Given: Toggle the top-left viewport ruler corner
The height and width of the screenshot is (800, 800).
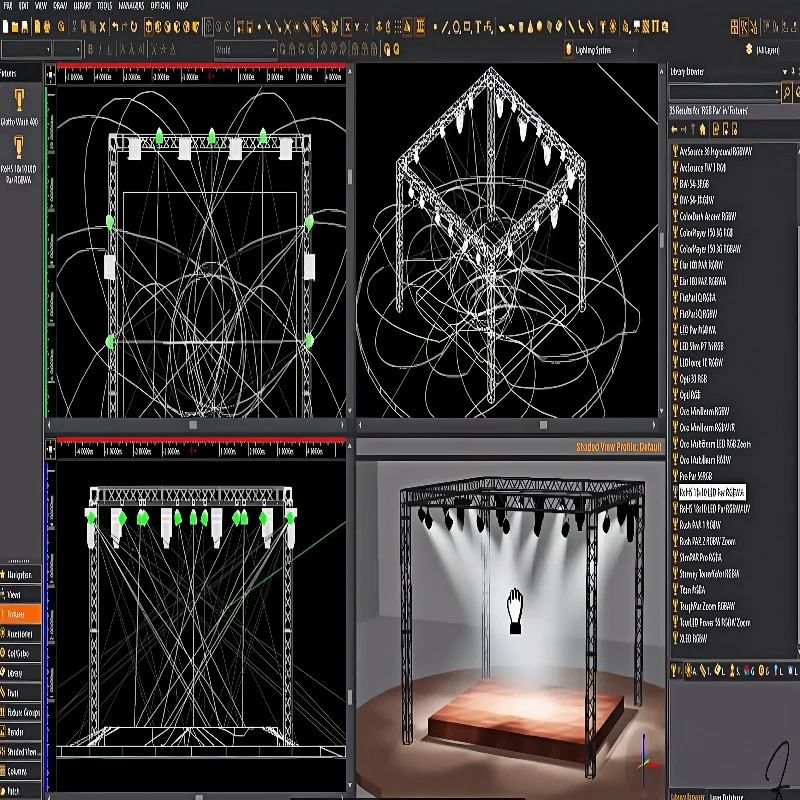Looking at the screenshot, I should click(51, 76).
